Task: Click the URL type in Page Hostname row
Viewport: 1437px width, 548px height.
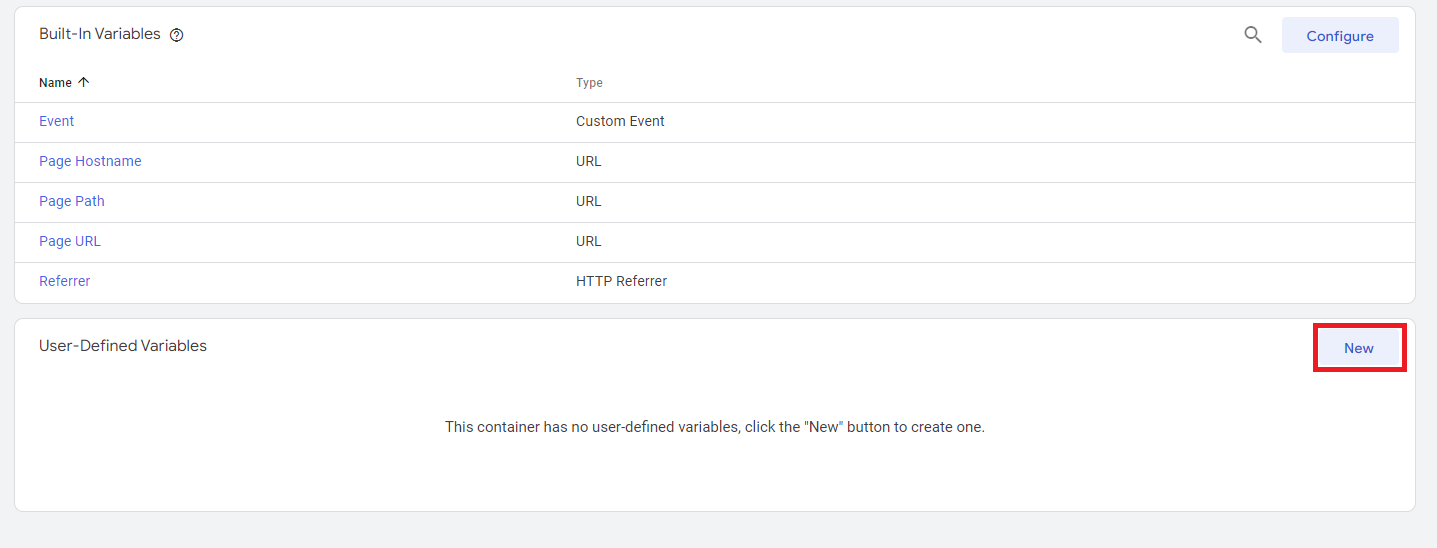Action: pyautogui.click(x=589, y=161)
